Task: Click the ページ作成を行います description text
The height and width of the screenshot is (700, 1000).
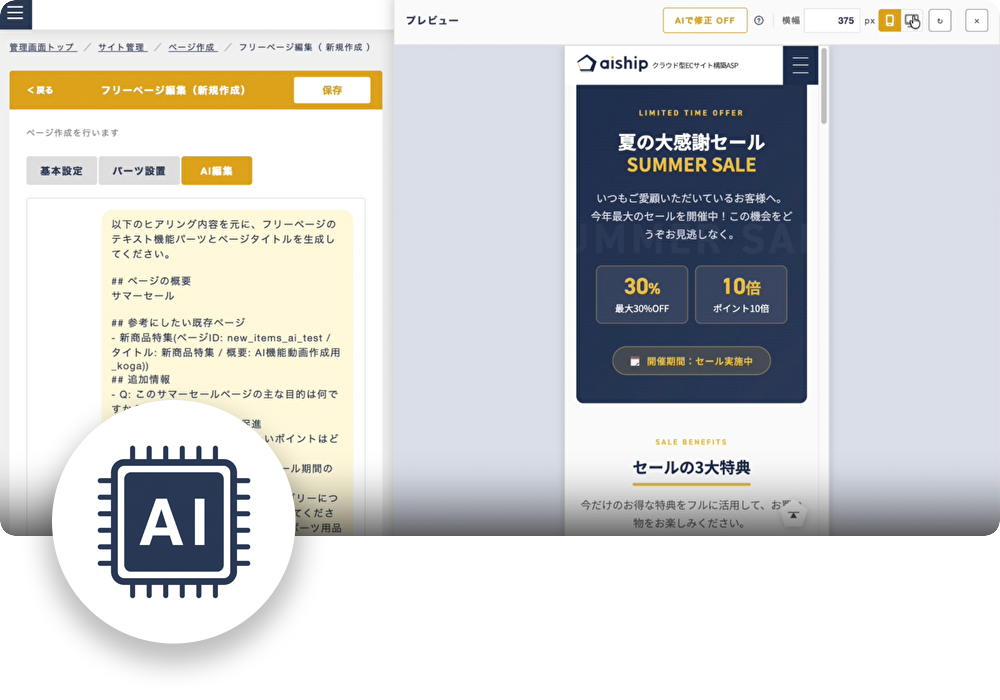Action: click(x=72, y=133)
